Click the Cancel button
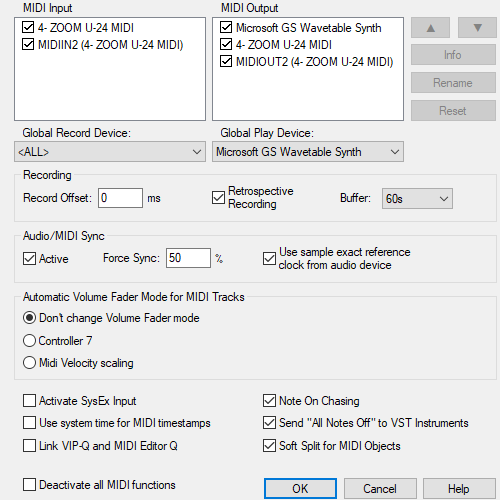The height and width of the screenshot is (500, 500). tap(380, 489)
